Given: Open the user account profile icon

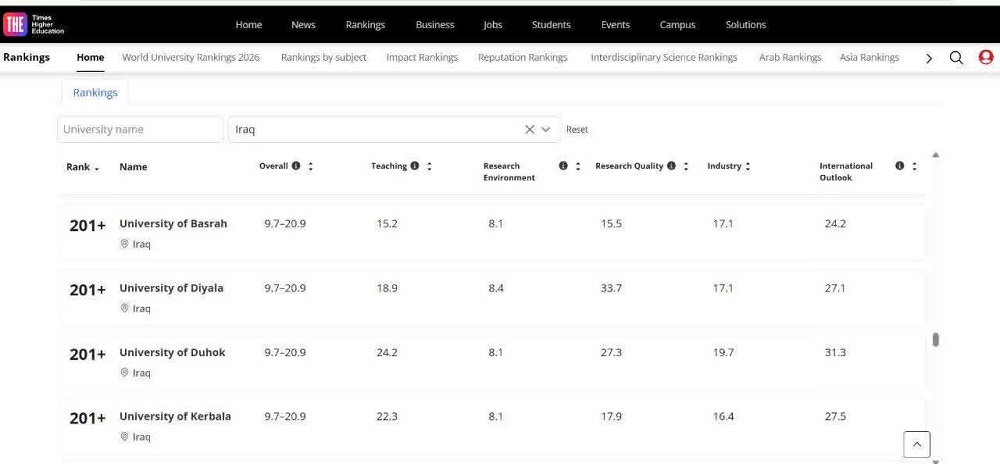Looking at the screenshot, I should (x=985, y=58).
